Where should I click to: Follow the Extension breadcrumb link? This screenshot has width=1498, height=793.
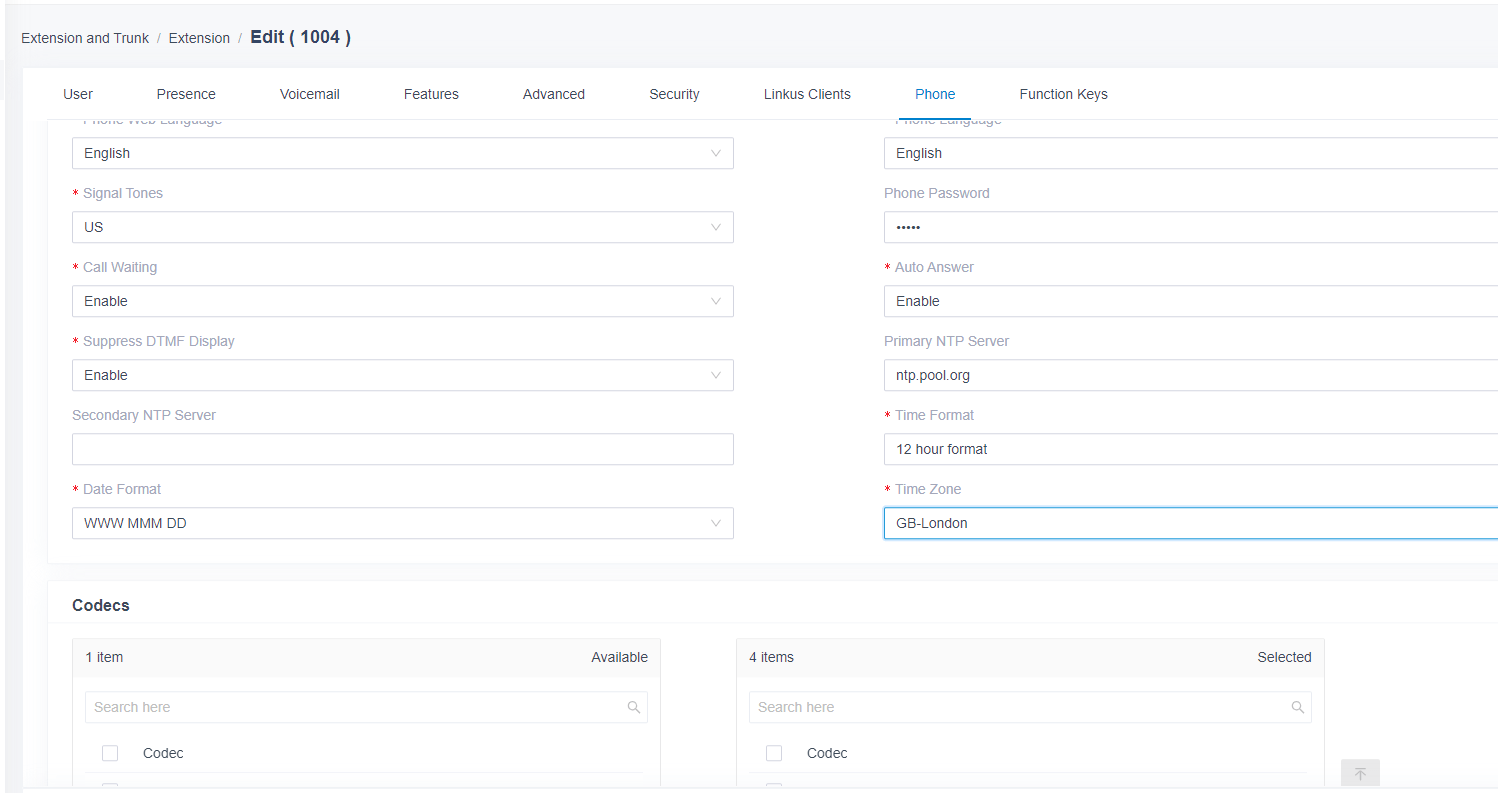tap(199, 38)
